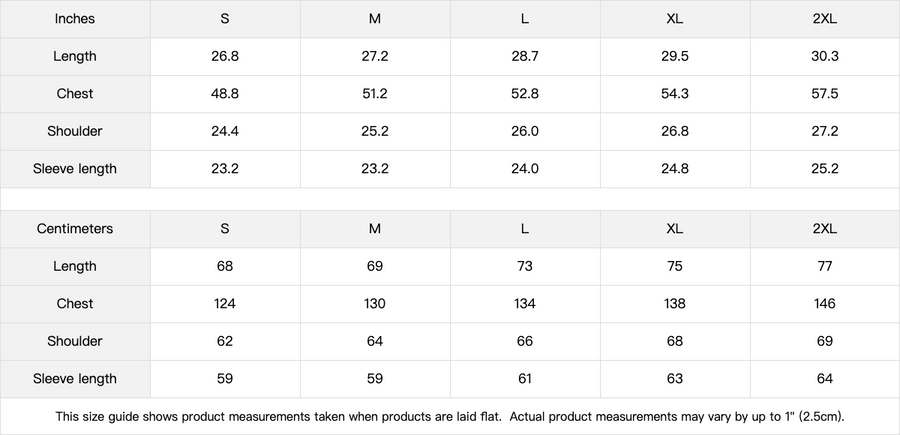Click the size guide disclaimer text
This screenshot has height=435, width=900.
click(450, 416)
